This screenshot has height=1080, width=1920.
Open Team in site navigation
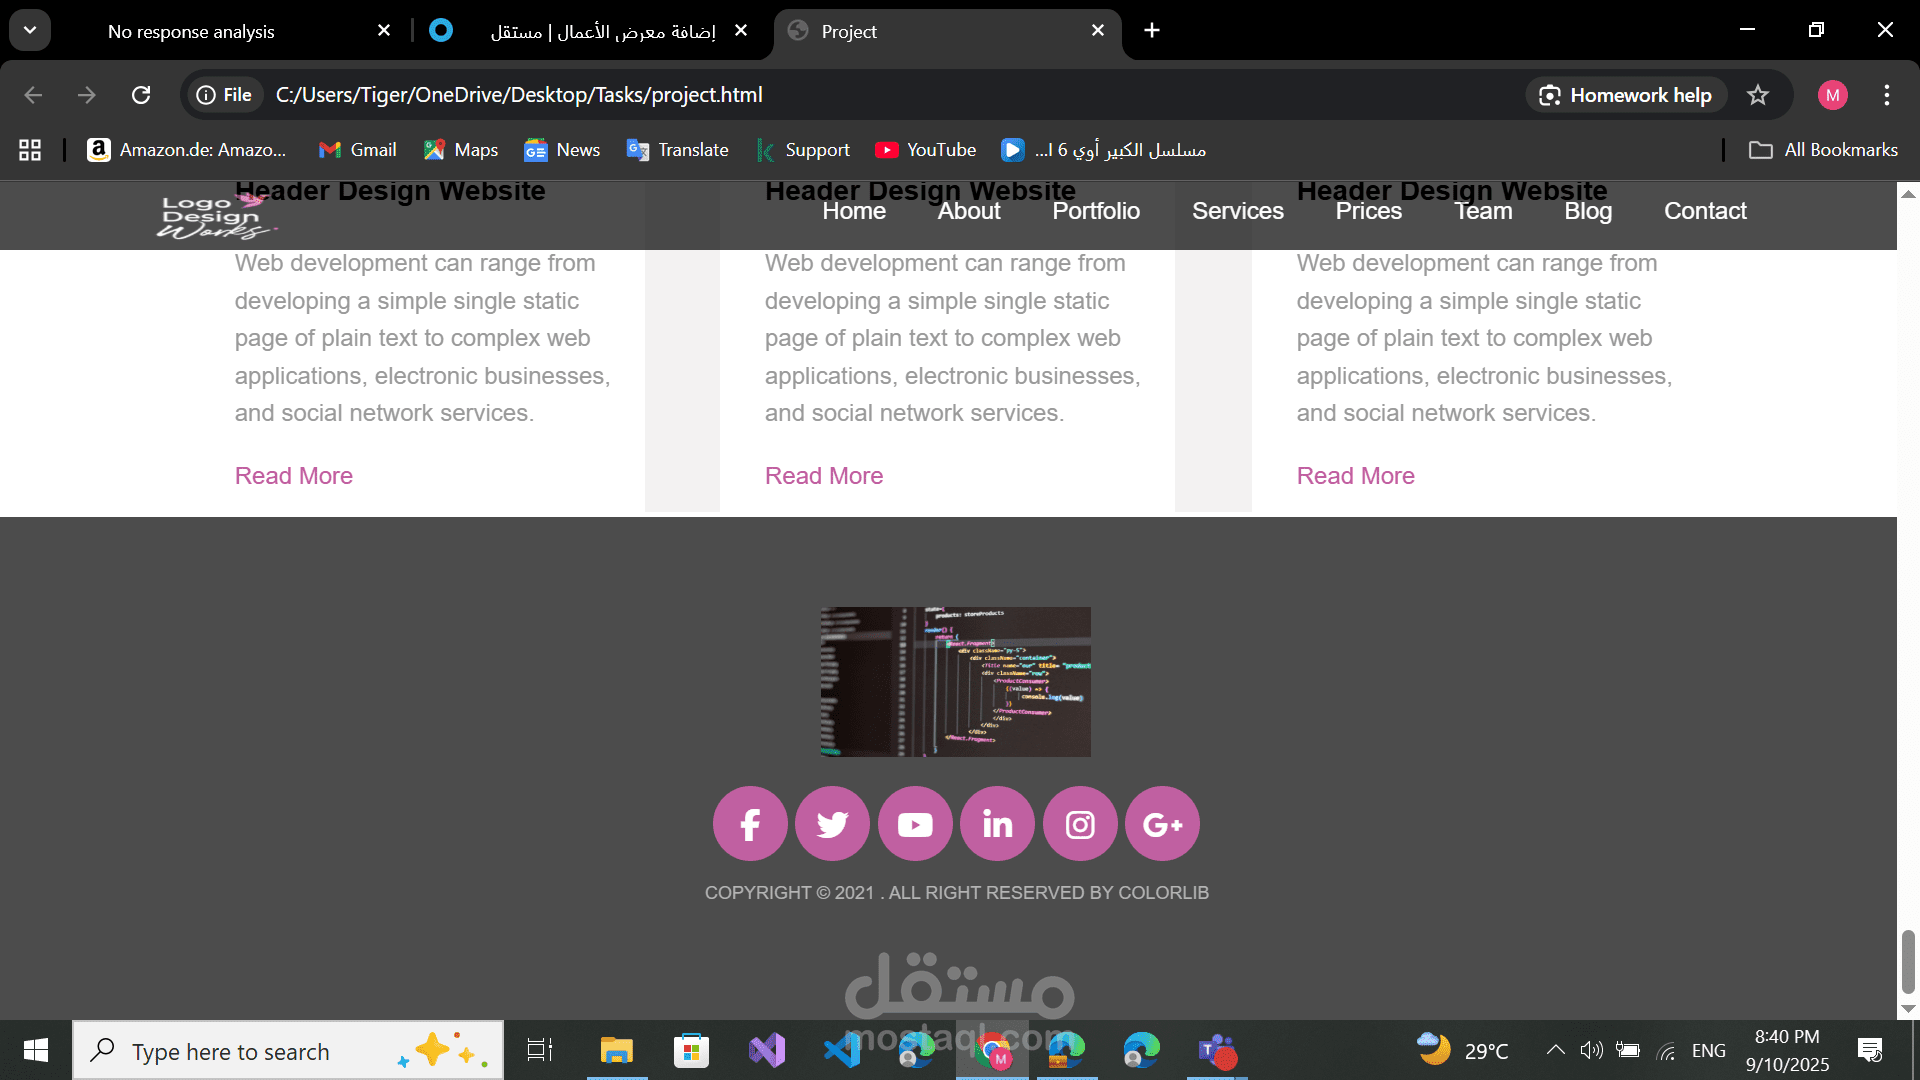[1483, 211]
